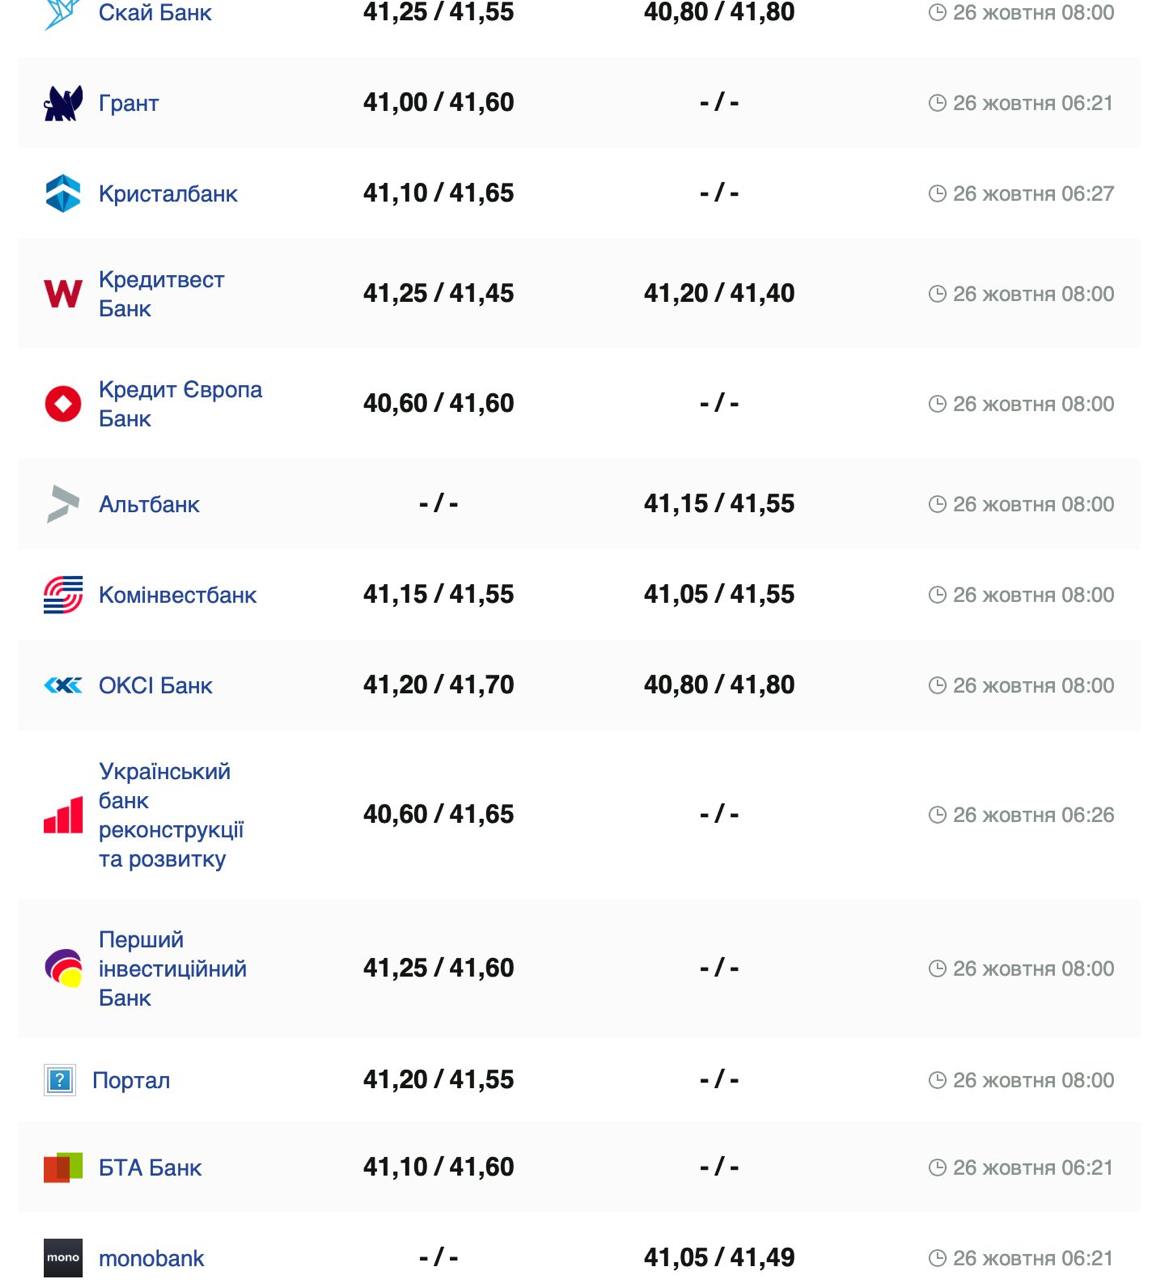Click the БТА Банк red-green logo

[63, 1167]
